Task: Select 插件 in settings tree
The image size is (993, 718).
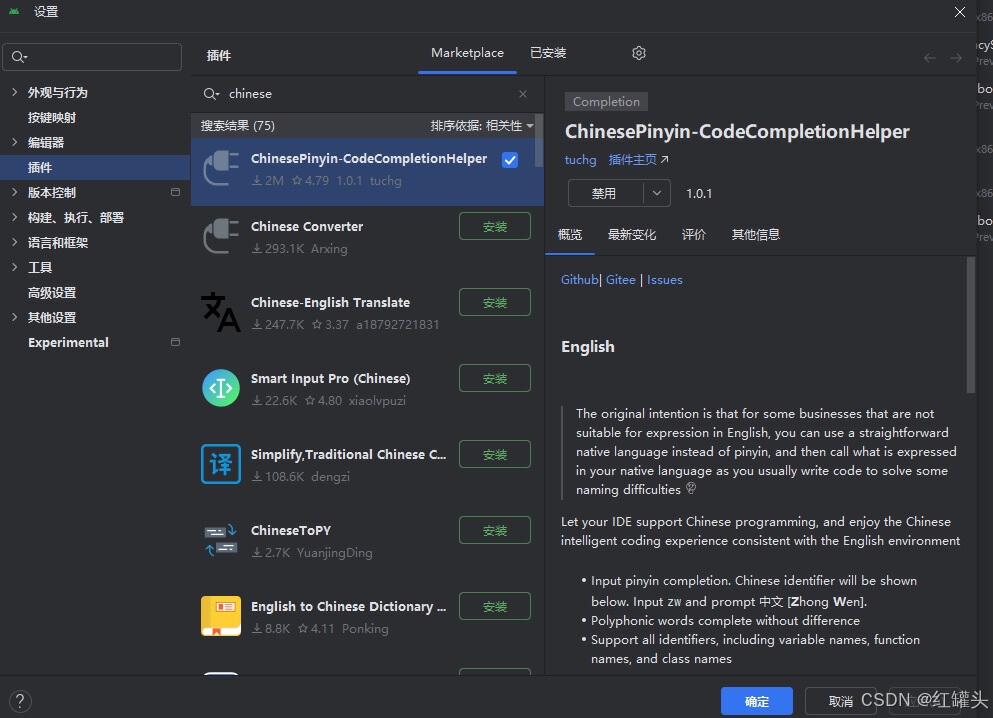Action: pyautogui.click(x=95, y=168)
